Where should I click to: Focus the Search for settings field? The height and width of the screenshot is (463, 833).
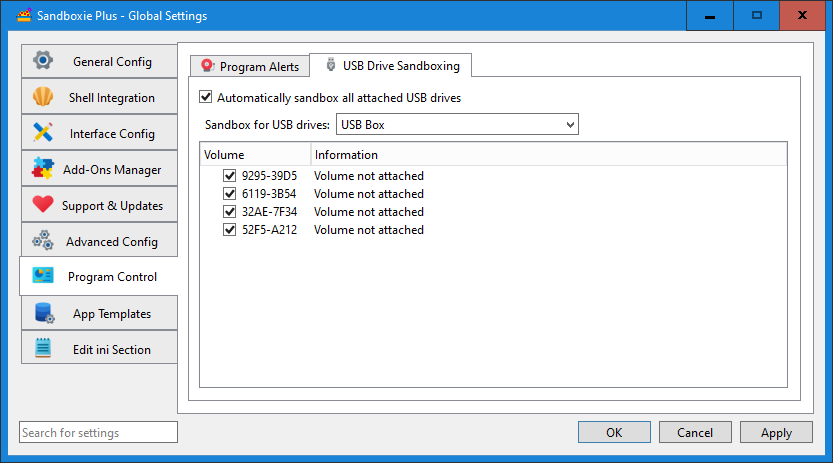(98, 433)
